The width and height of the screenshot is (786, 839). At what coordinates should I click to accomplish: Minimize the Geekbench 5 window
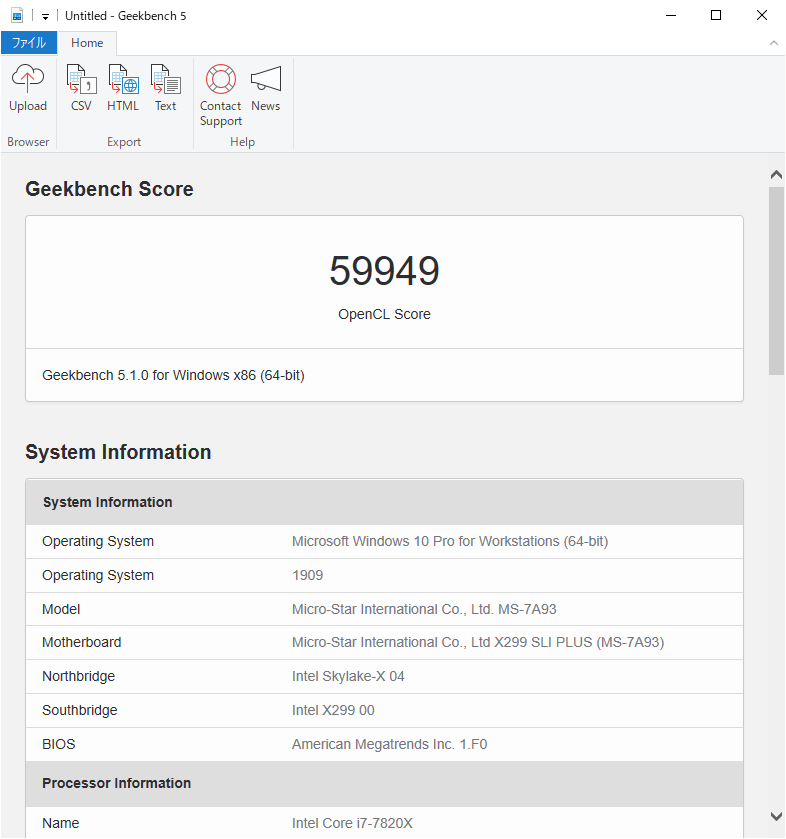tap(671, 16)
